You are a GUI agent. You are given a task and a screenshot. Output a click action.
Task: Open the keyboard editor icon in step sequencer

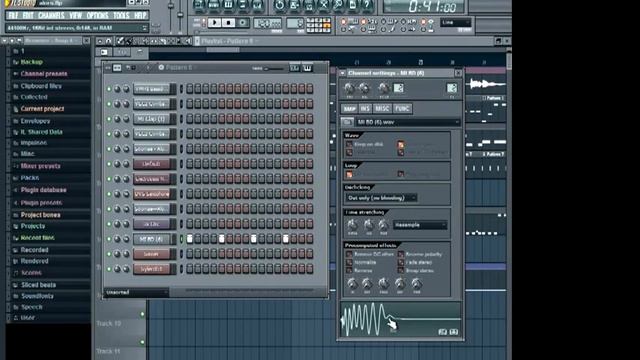pyautogui.click(x=307, y=68)
